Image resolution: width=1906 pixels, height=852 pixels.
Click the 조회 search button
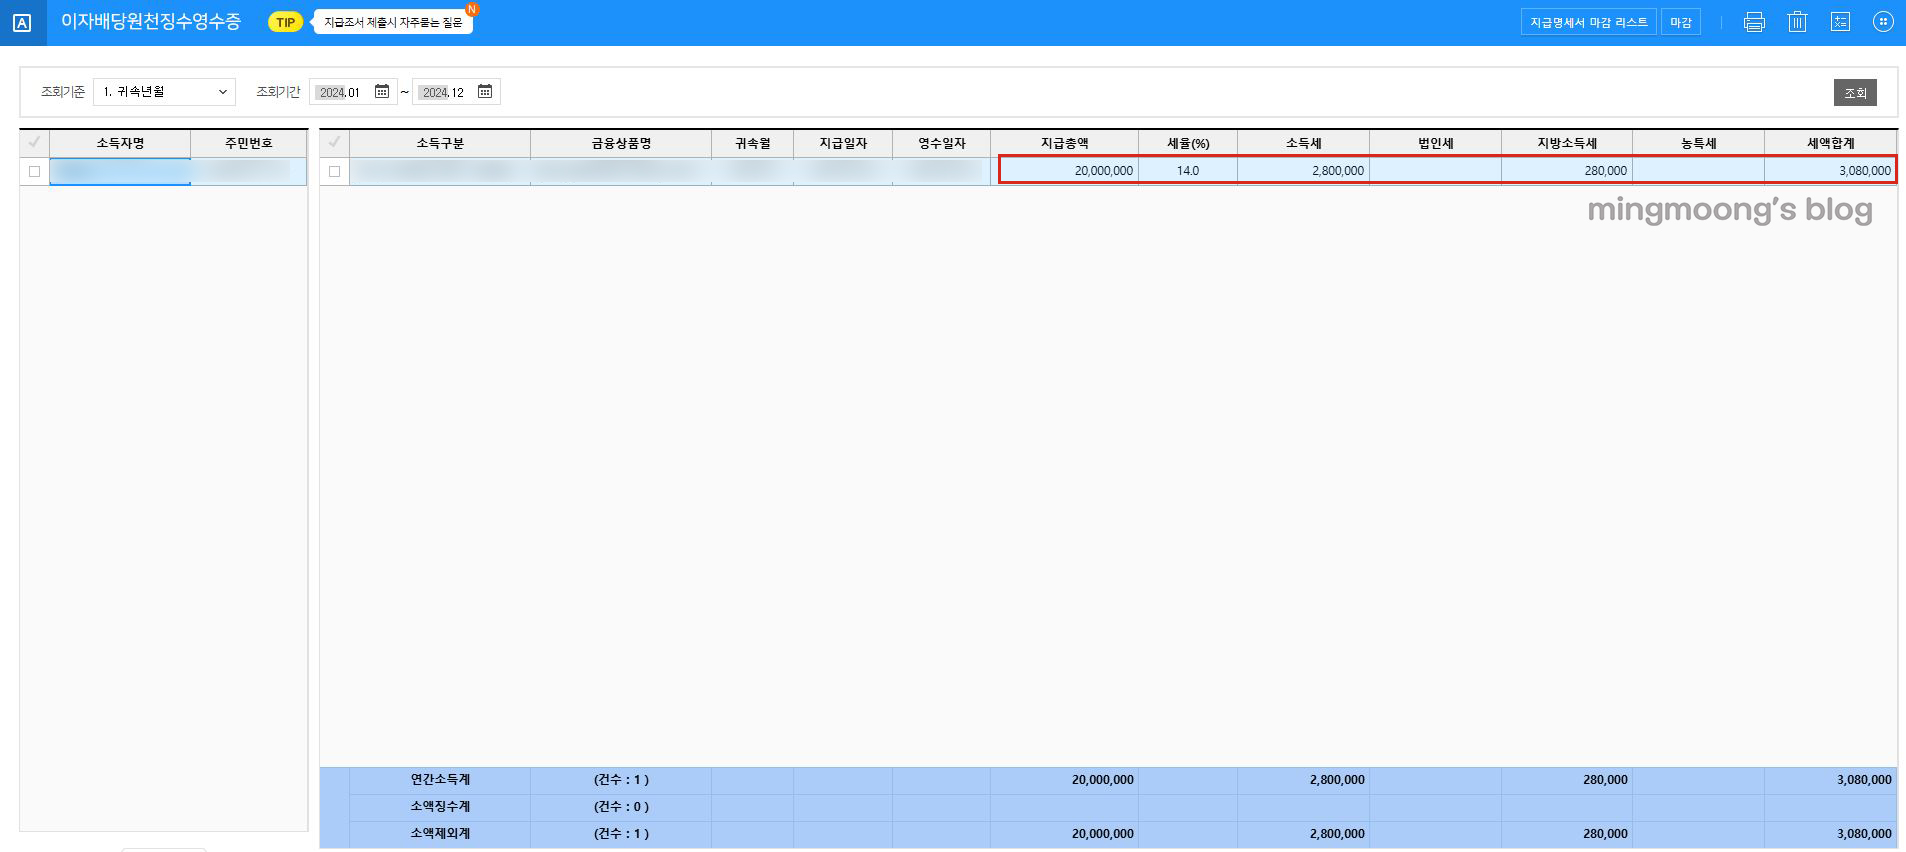coord(1855,92)
